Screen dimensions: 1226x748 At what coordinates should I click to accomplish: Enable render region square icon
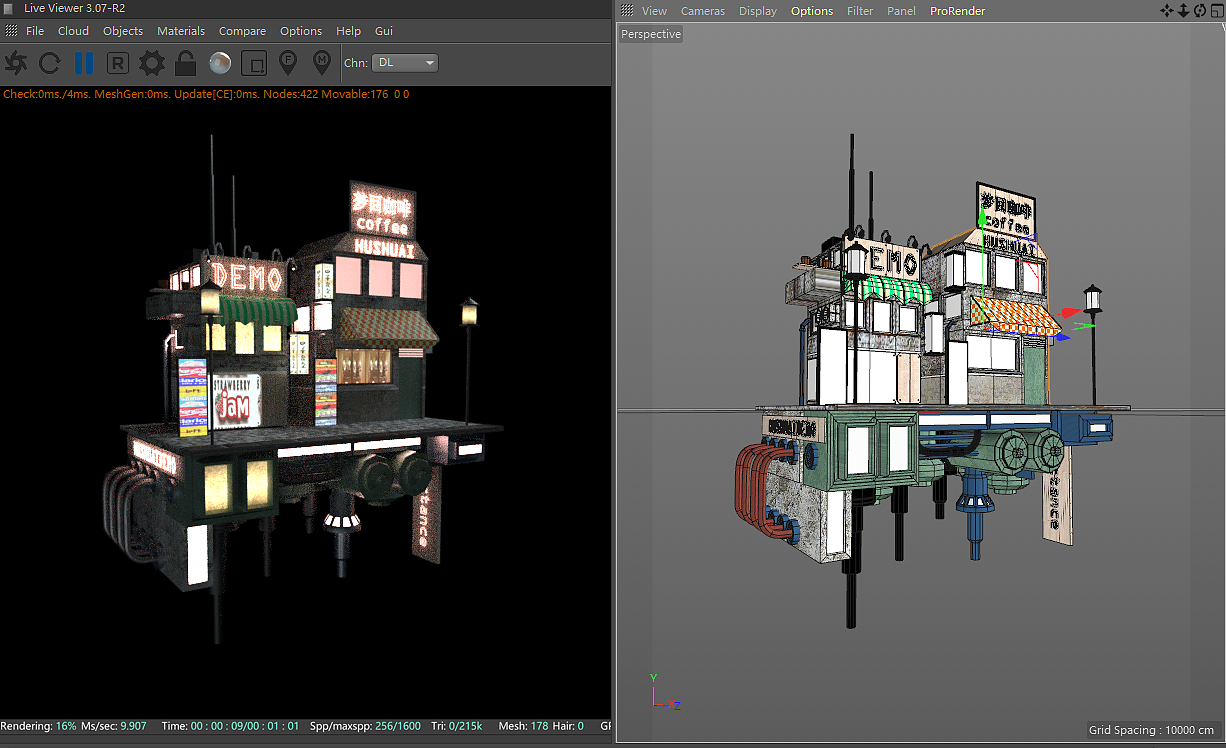(254, 63)
